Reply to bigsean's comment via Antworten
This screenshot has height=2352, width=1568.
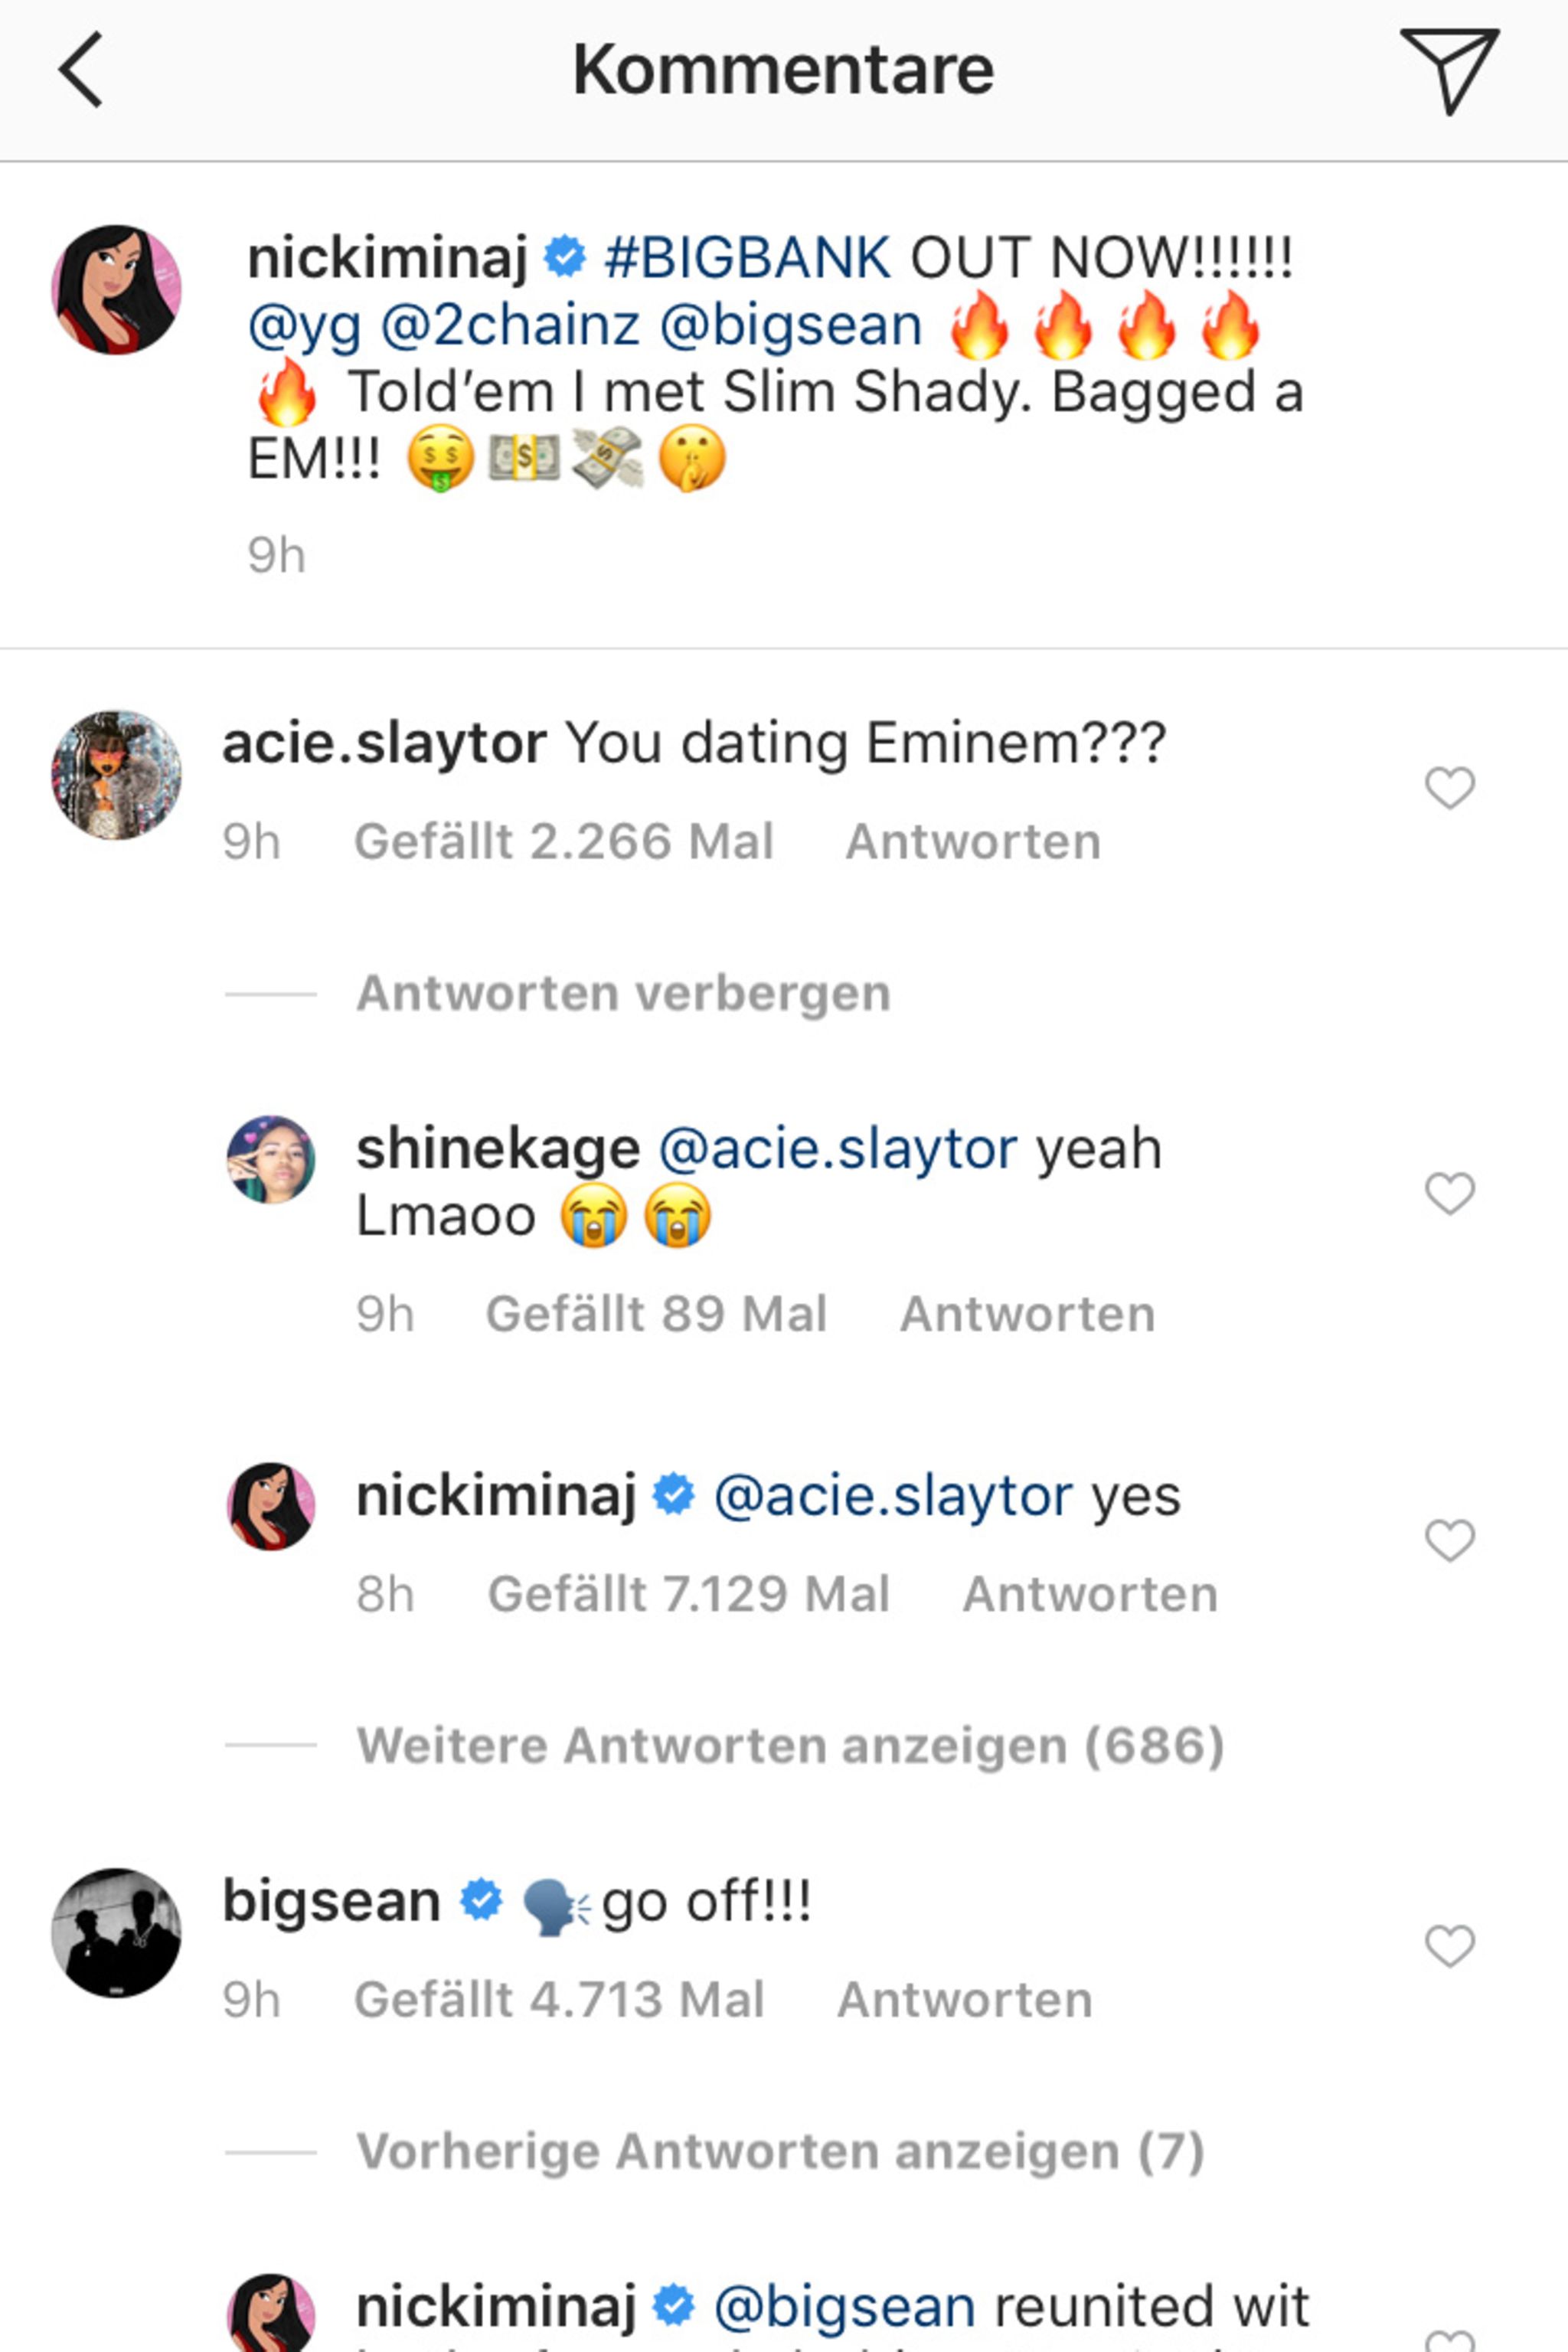tap(965, 2000)
